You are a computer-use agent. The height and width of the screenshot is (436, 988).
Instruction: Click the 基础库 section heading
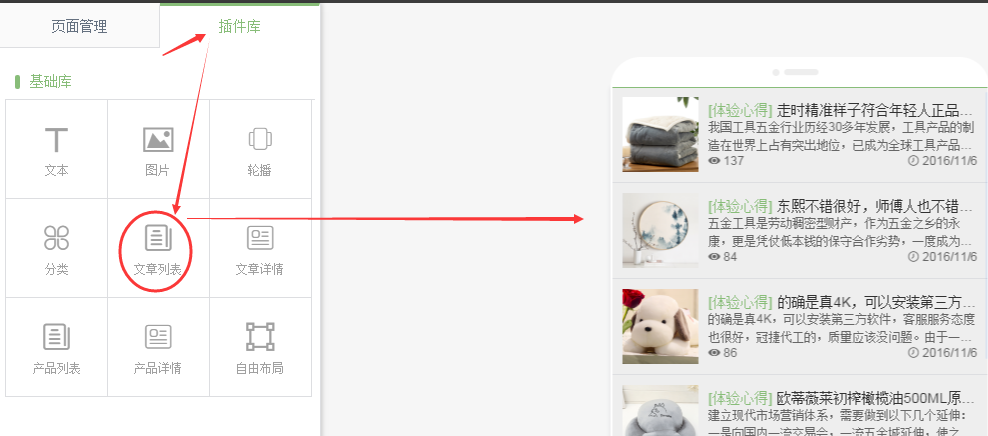(50, 81)
